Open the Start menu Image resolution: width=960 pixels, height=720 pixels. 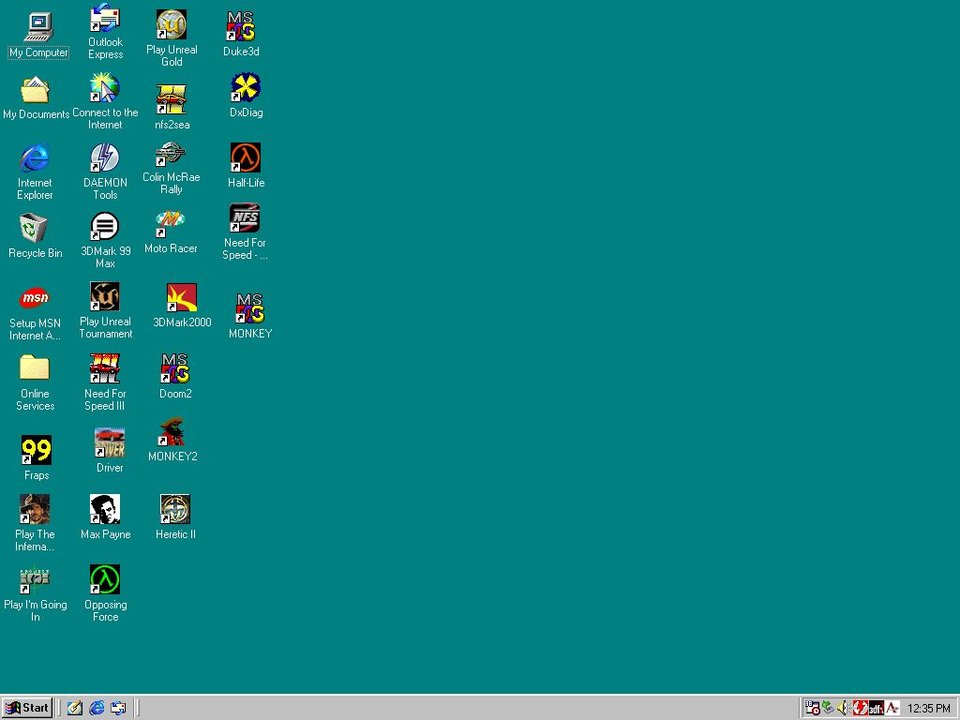(27, 708)
